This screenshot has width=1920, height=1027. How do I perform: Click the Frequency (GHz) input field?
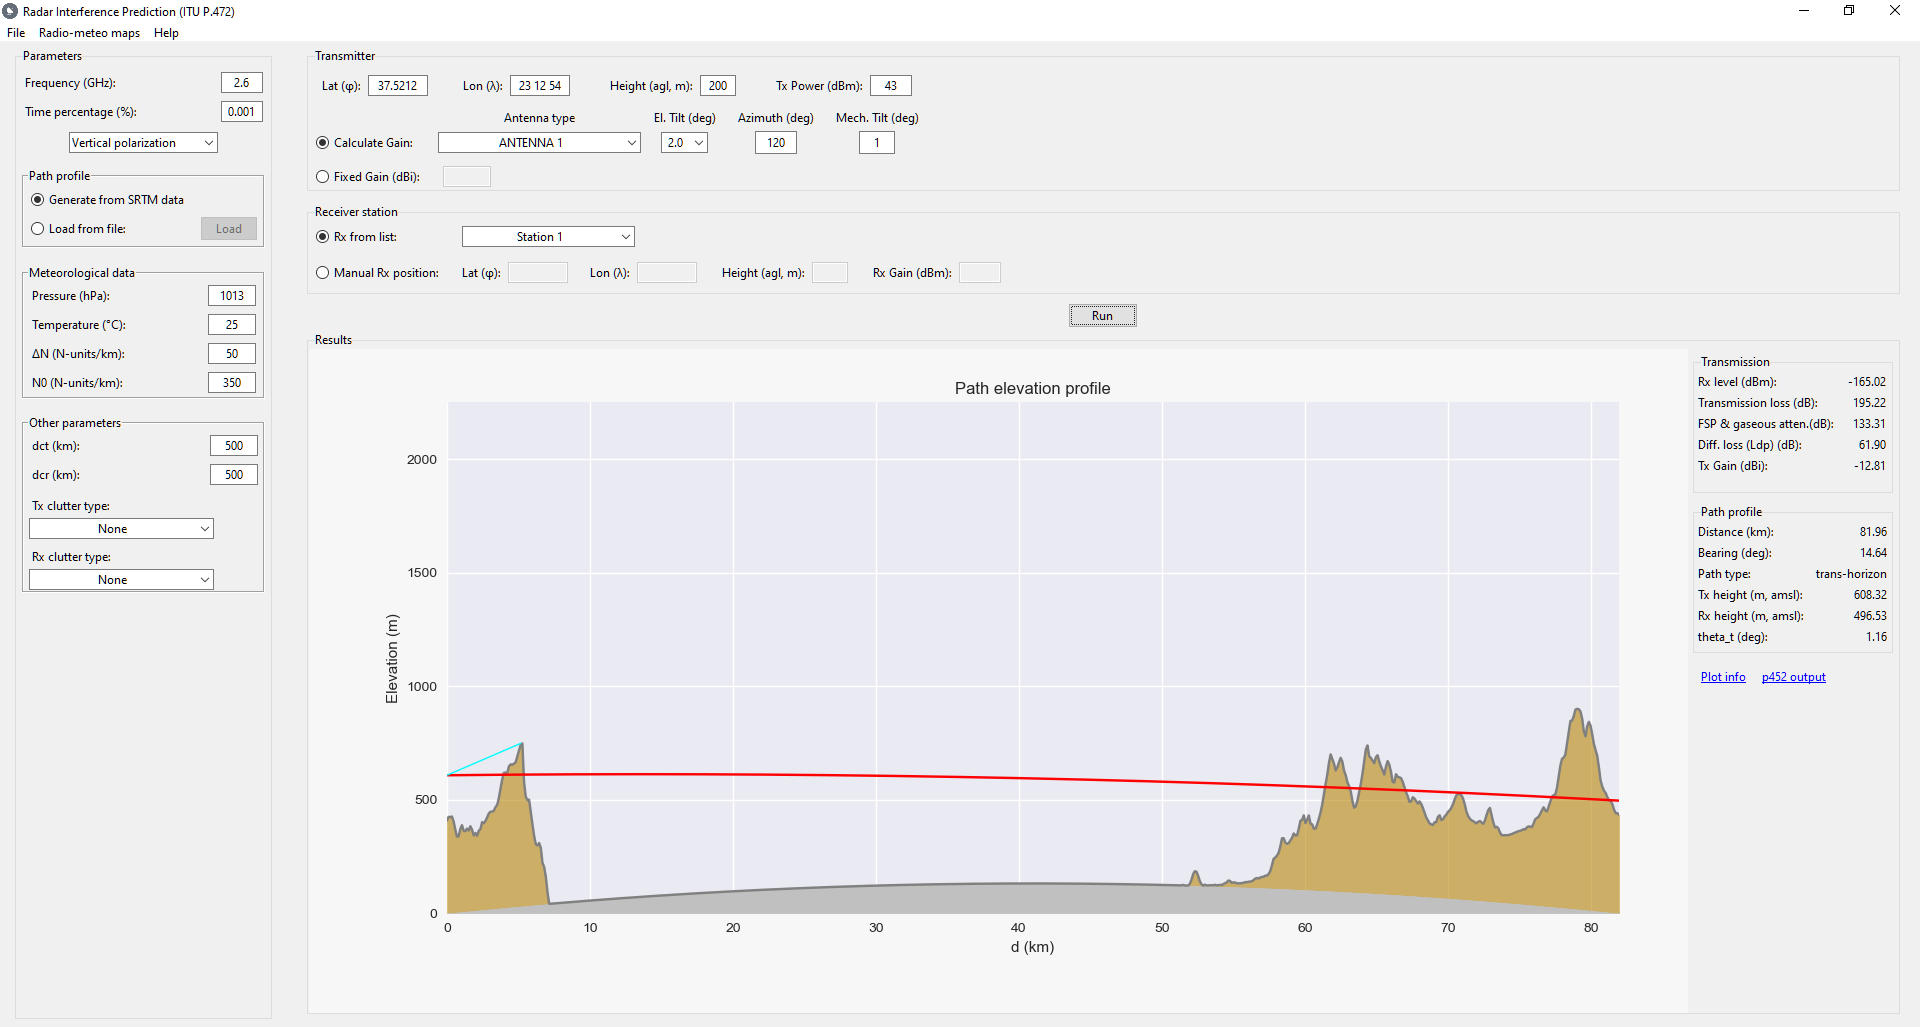point(241,83)
